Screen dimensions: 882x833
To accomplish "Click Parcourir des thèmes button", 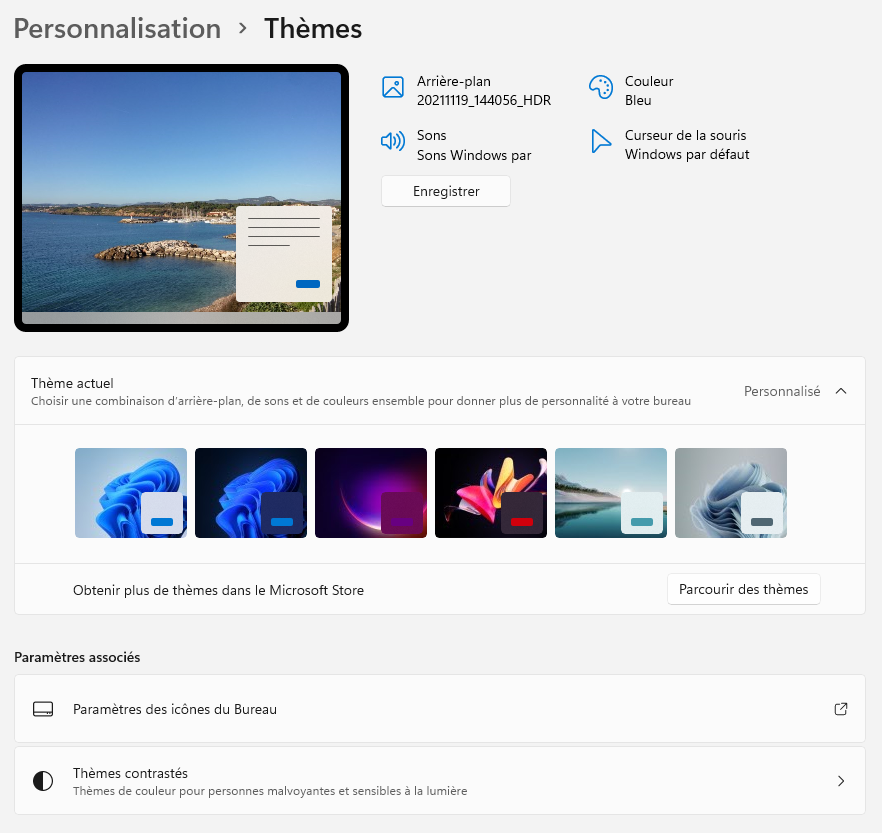I will click(x=744, y=589).
